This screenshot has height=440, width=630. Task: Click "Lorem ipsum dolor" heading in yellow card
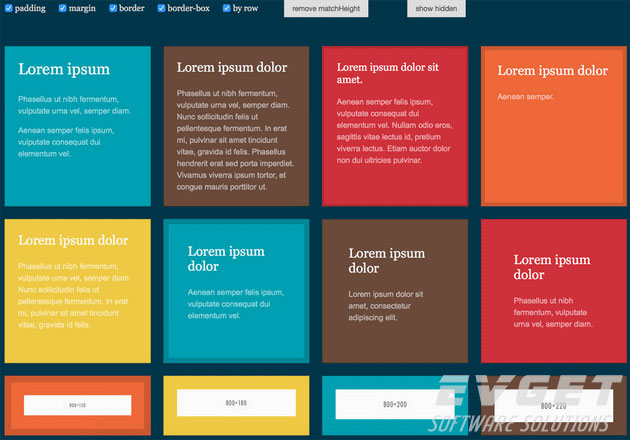point(73,240)
